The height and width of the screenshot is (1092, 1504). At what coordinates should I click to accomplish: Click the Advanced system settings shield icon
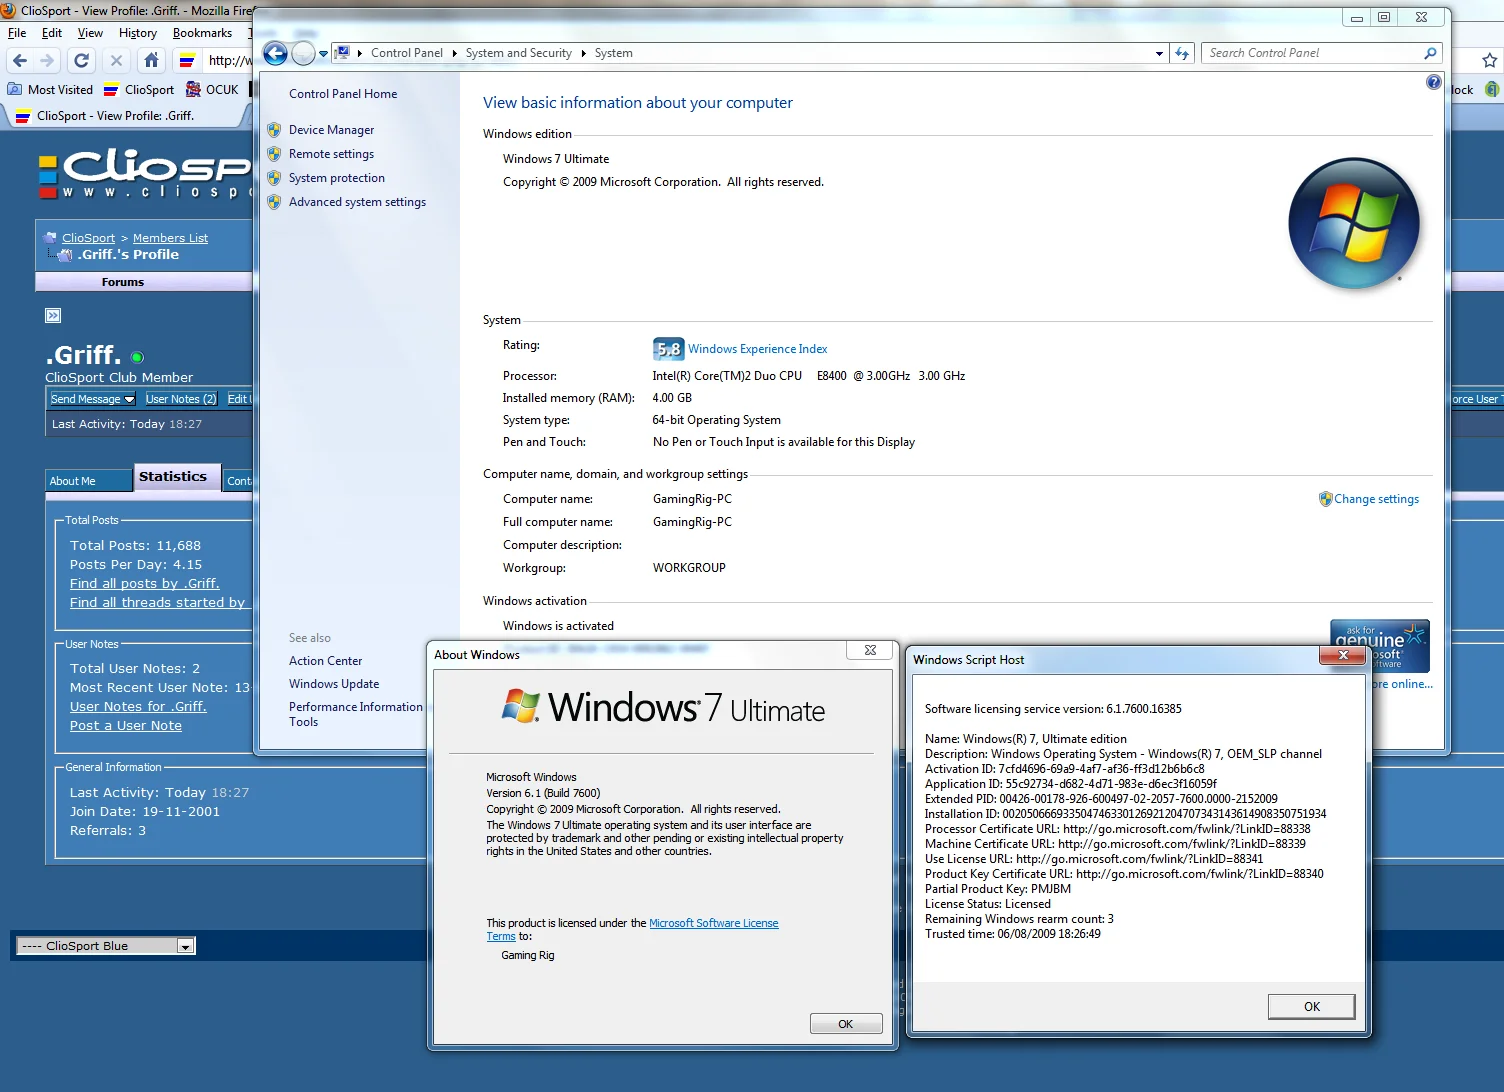(x=274, y=202)
